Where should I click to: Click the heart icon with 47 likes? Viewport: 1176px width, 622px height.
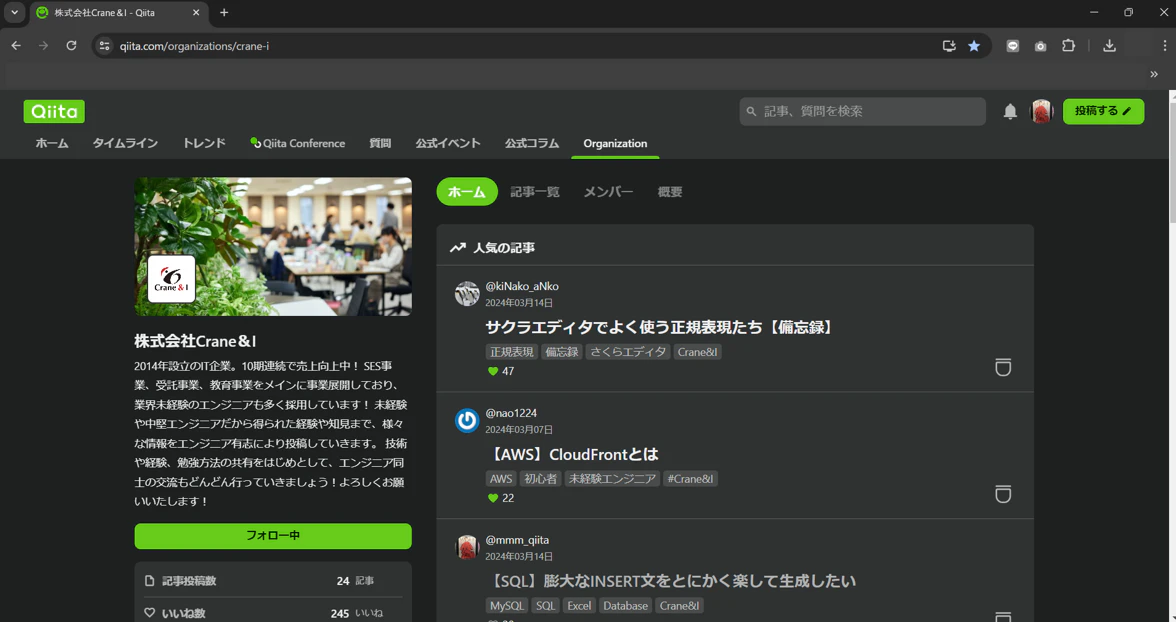click(493, 371)
